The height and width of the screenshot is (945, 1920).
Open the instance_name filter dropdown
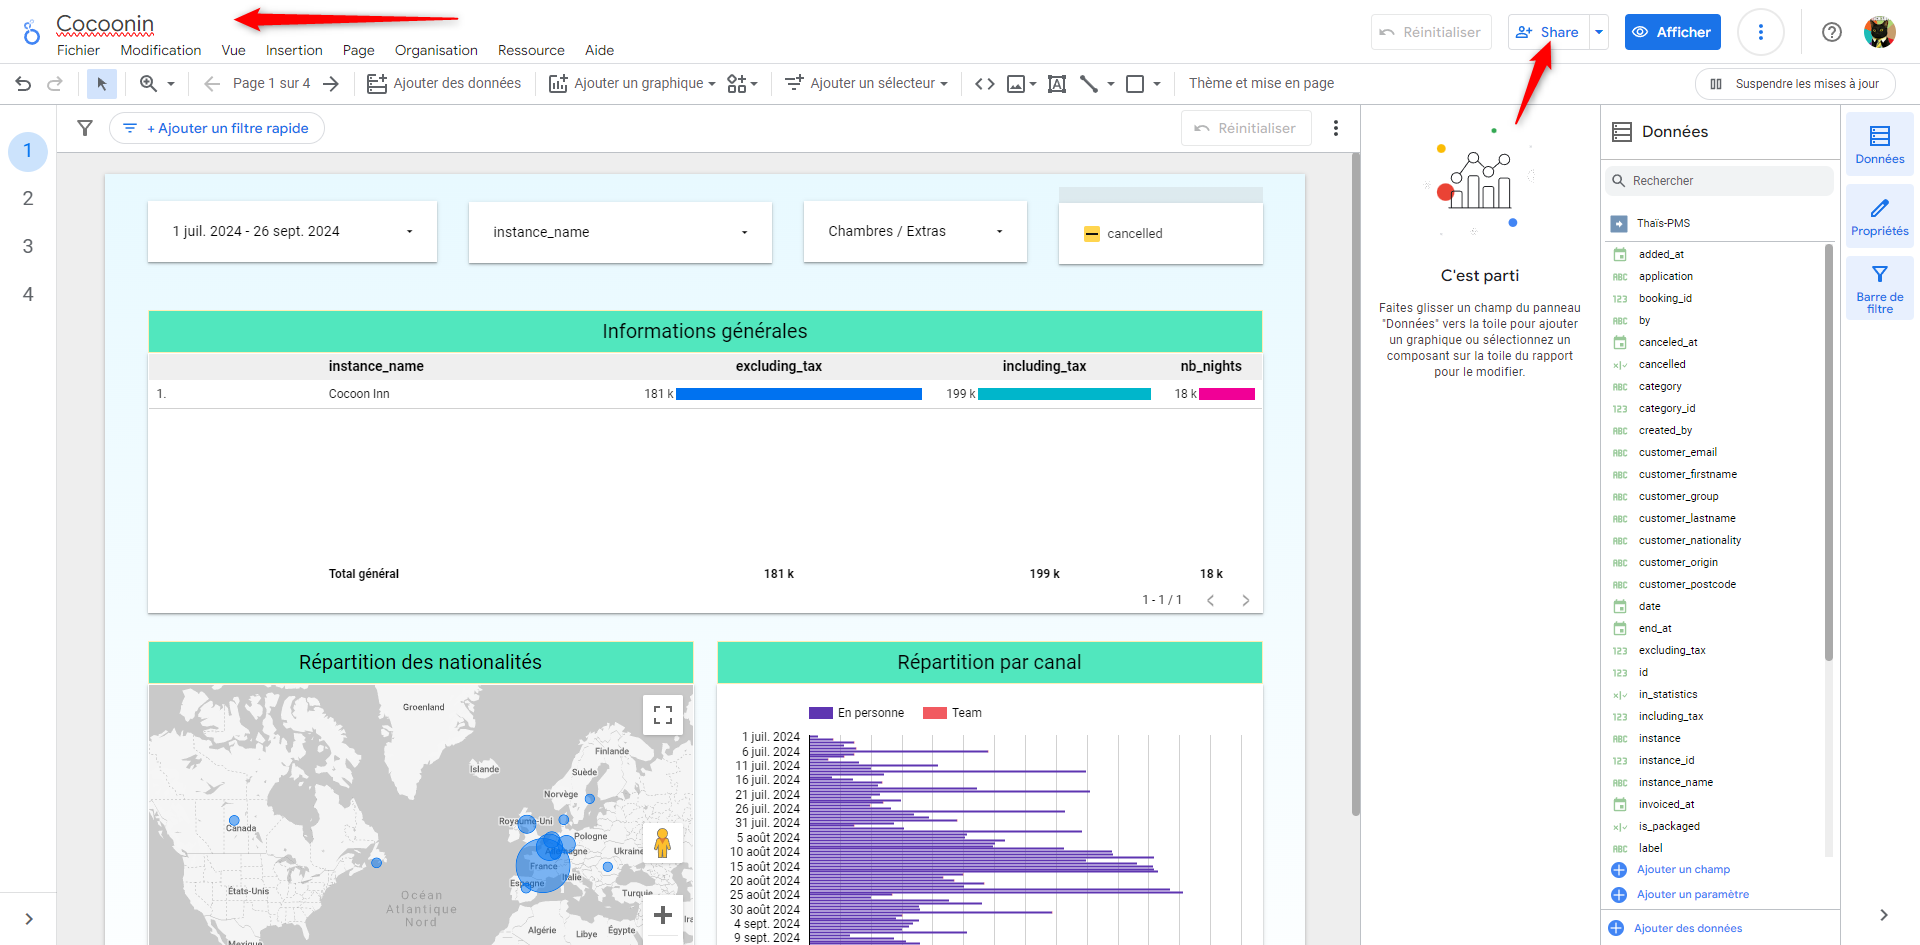tap(620, 232)
